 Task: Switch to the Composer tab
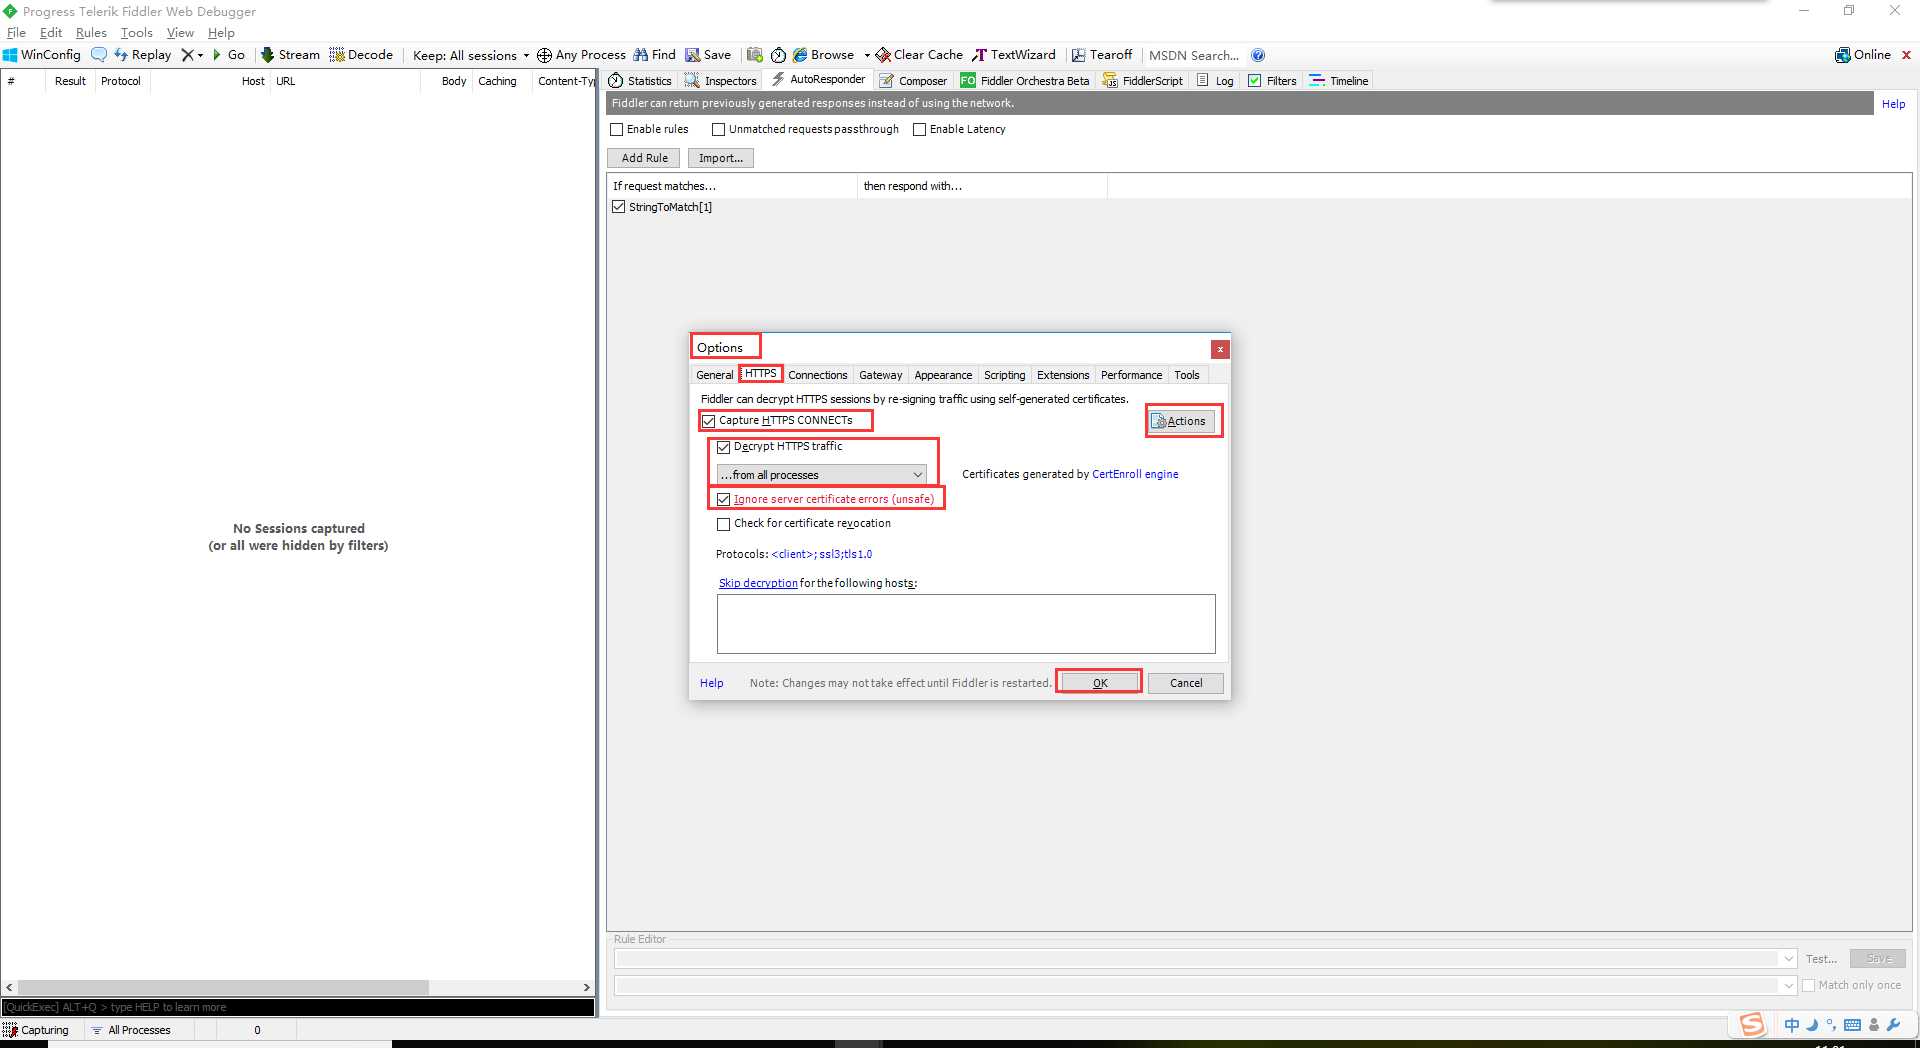913,81
